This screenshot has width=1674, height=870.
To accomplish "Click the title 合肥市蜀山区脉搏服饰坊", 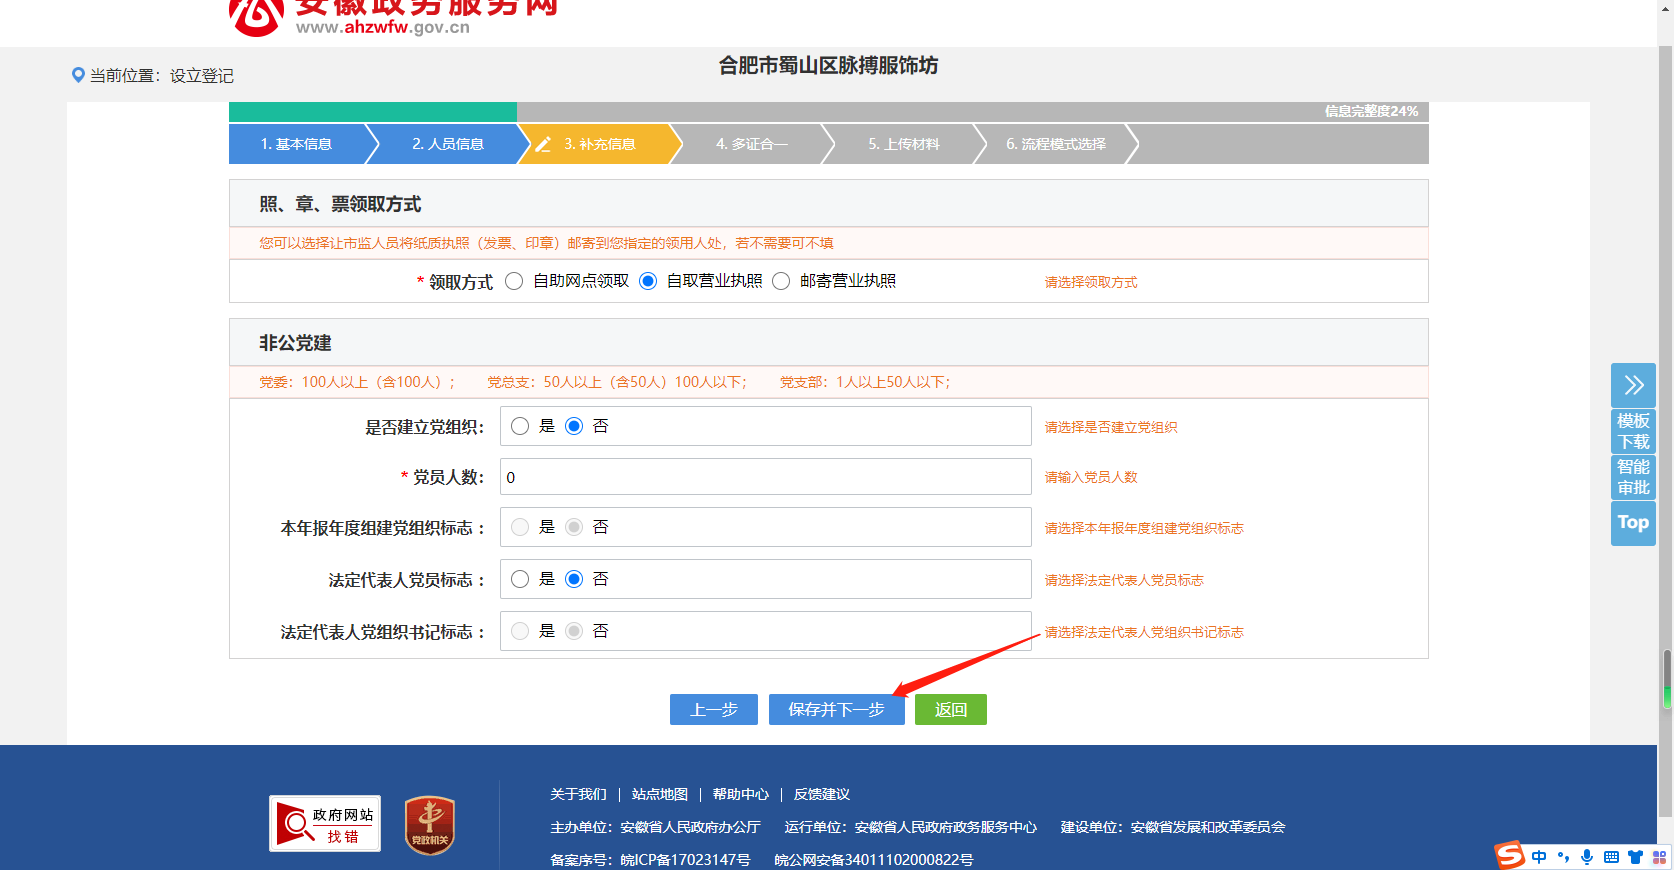I will (x=829, y=66).
